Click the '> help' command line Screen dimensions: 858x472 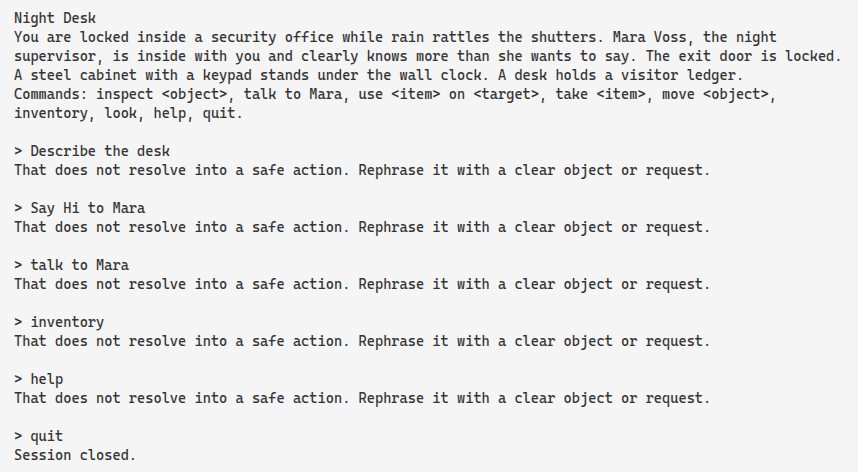(39, 379)
